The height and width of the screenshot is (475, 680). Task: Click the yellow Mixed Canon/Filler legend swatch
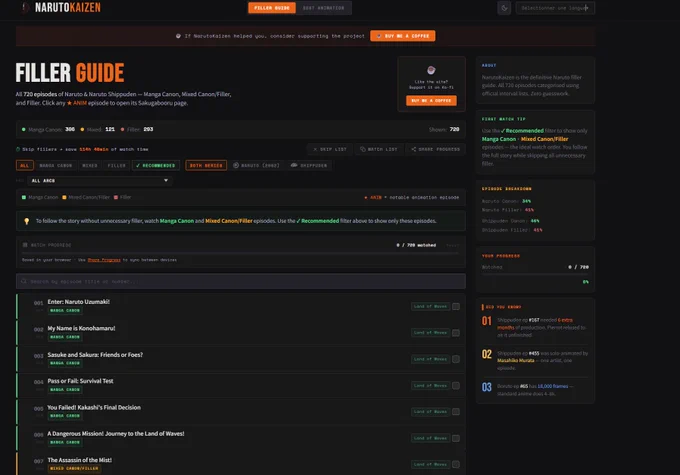tap(64, 197)
